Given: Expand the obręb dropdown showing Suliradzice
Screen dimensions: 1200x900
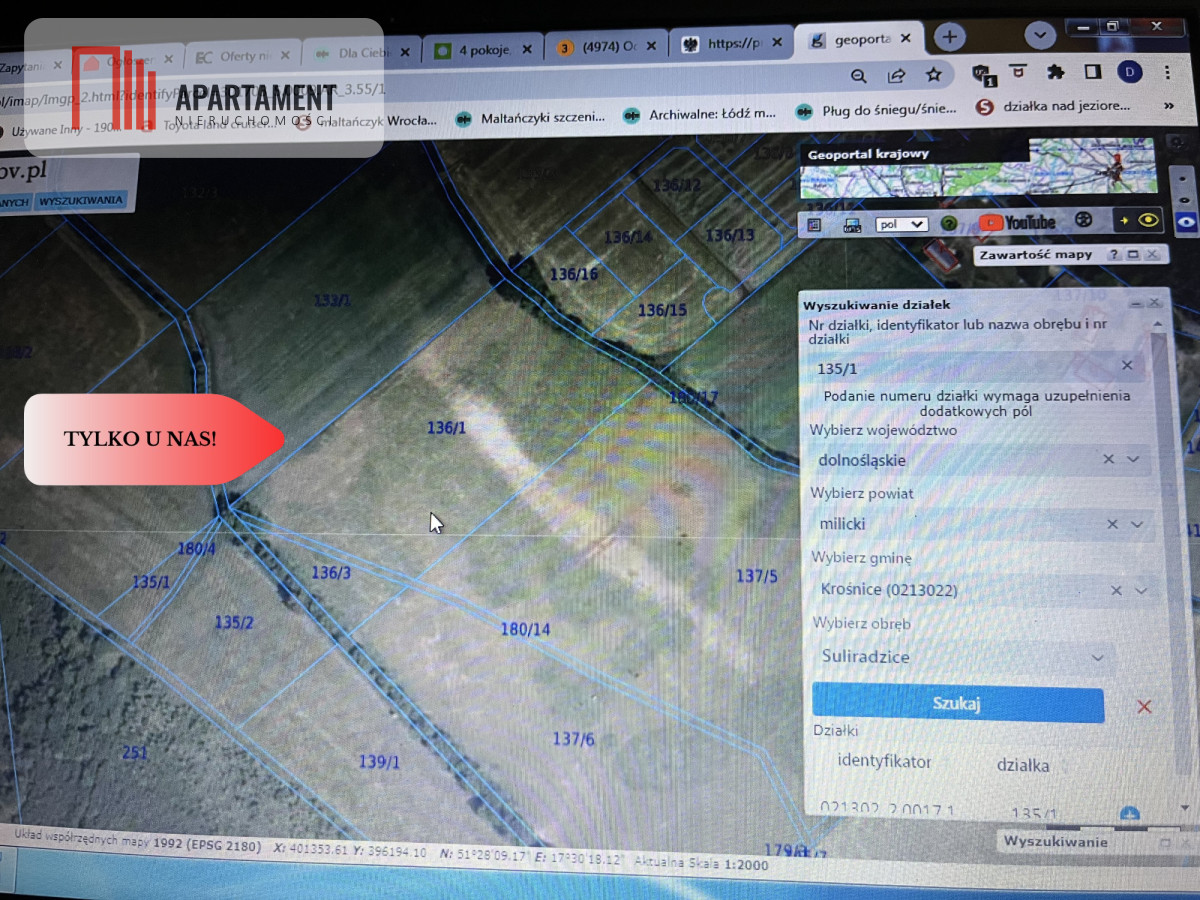Looking at the screenshot, I should coord(1098,657).
